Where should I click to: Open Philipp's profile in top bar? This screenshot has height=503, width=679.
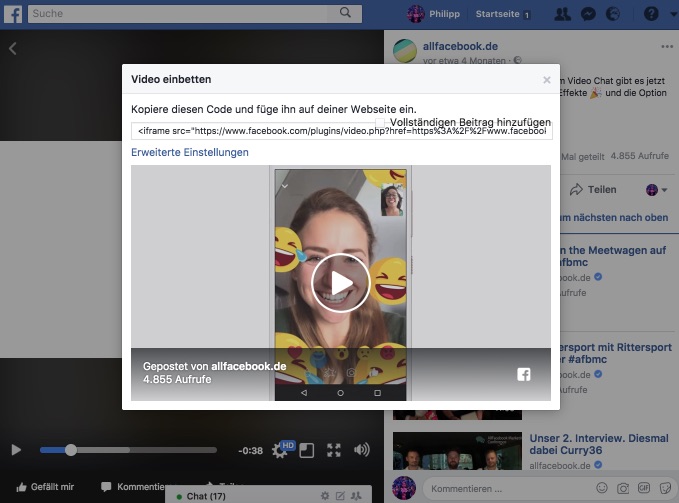tap(433, 14)
